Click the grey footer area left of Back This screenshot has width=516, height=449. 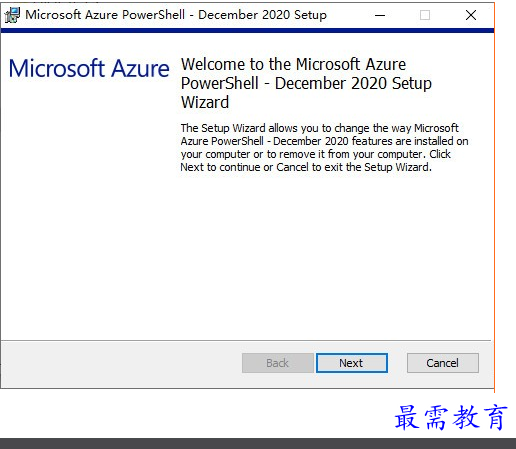click(122, 363)
